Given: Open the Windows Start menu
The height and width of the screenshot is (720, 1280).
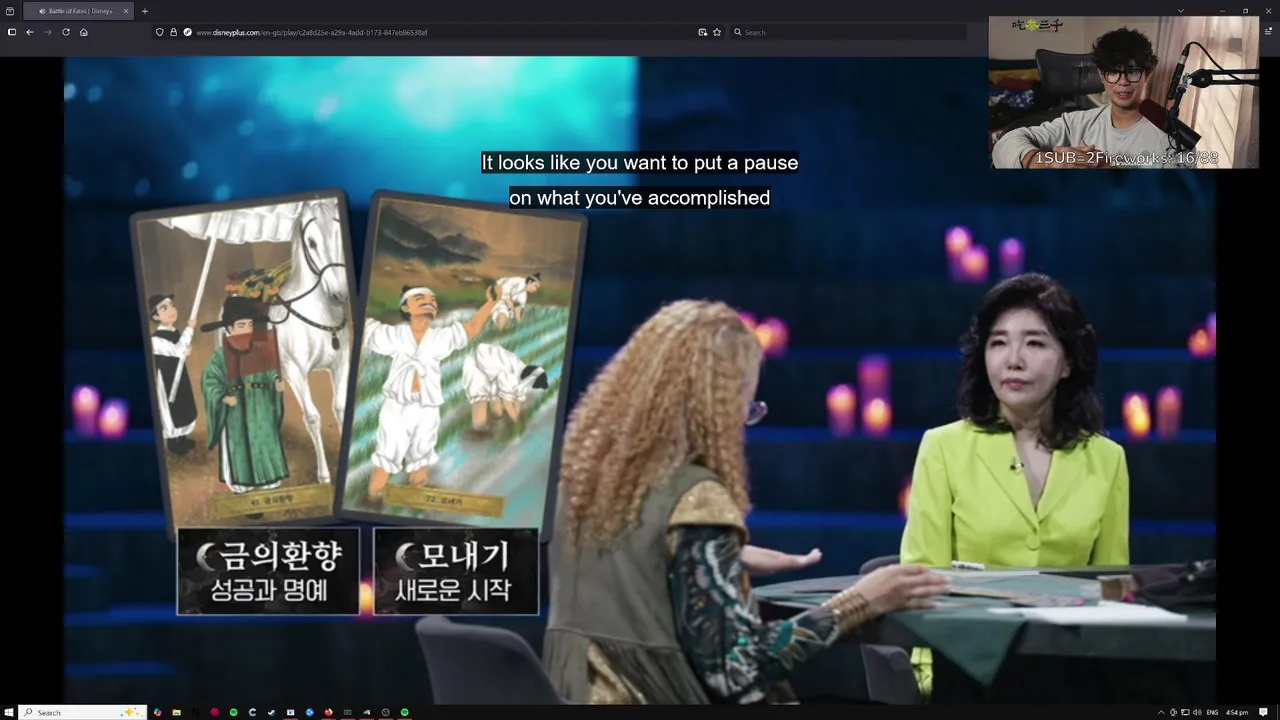Looking at the screenshot, I should click(9, 712).
